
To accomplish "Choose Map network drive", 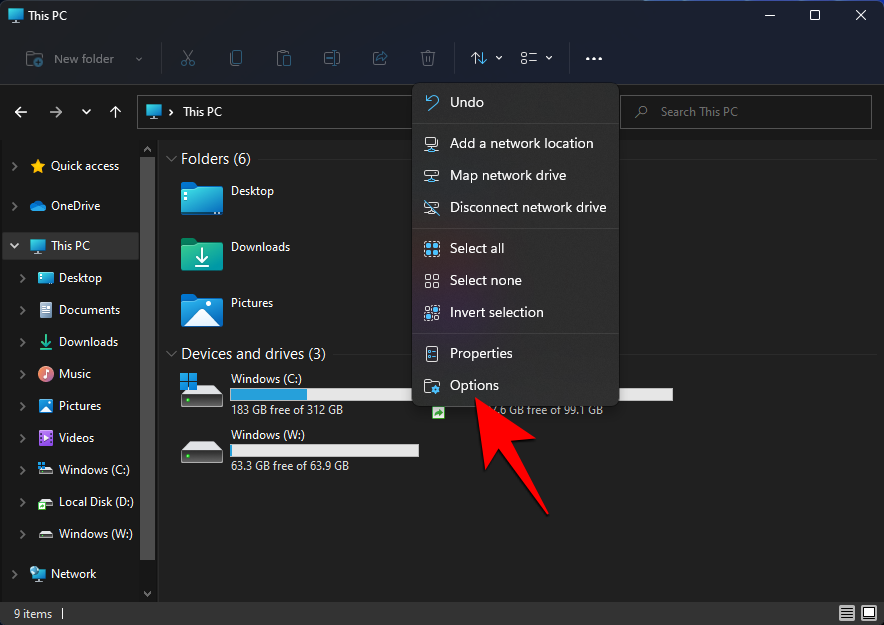I will [x=506, y=175].
